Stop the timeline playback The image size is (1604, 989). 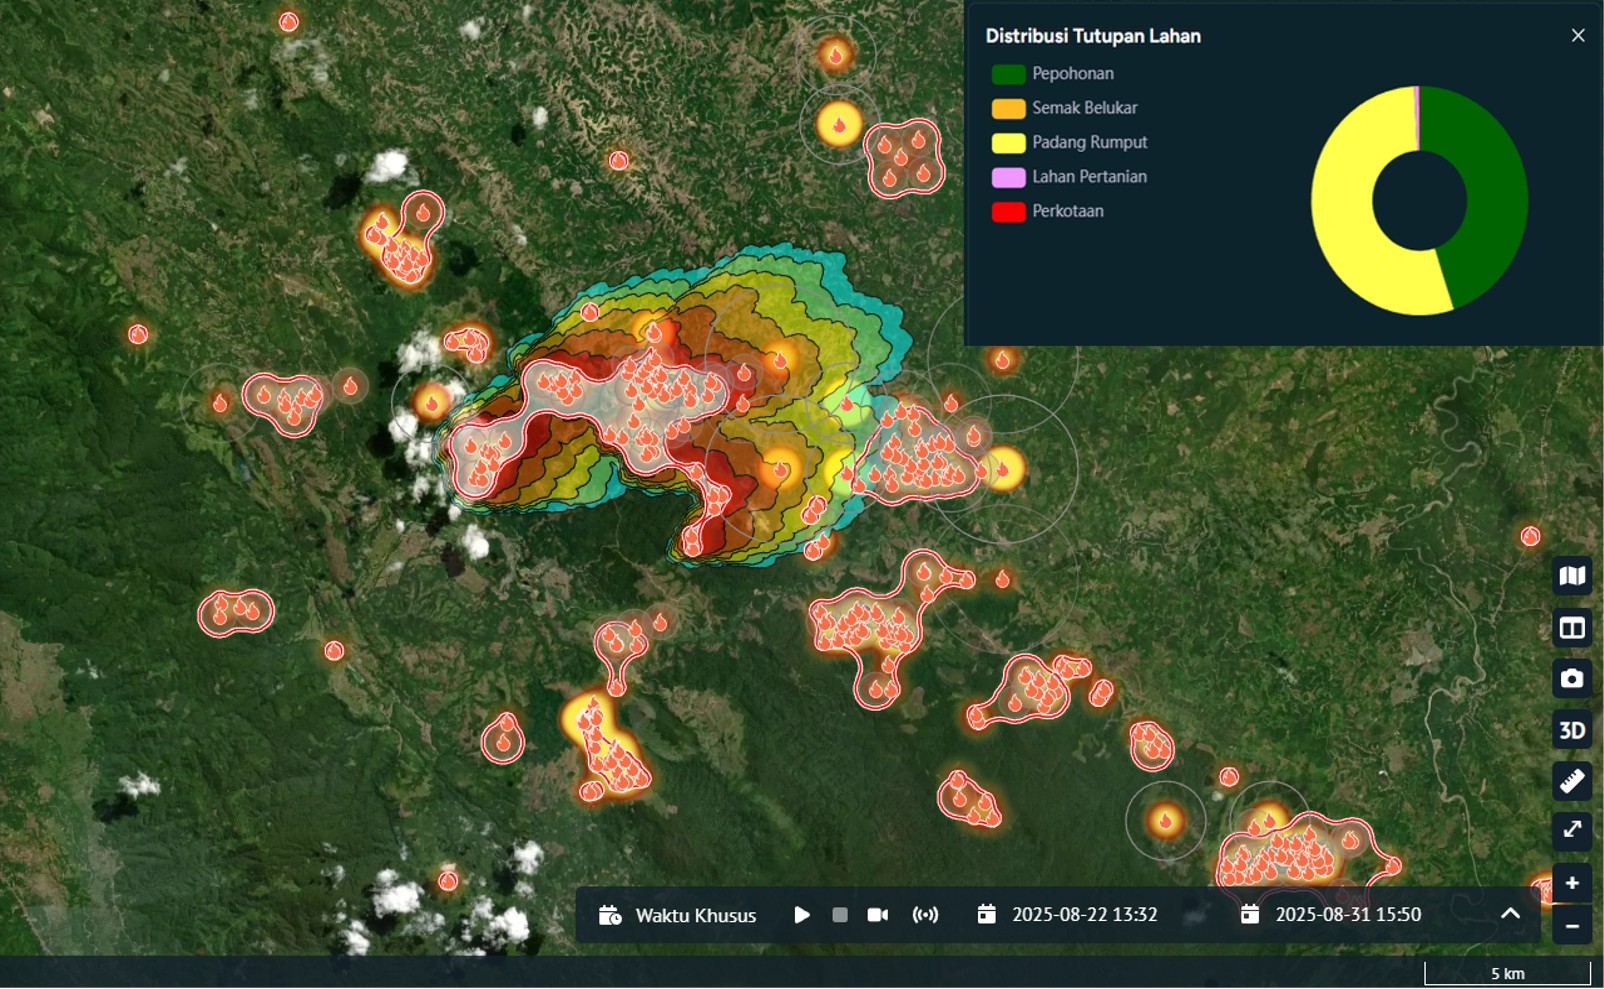pos(840,915)
